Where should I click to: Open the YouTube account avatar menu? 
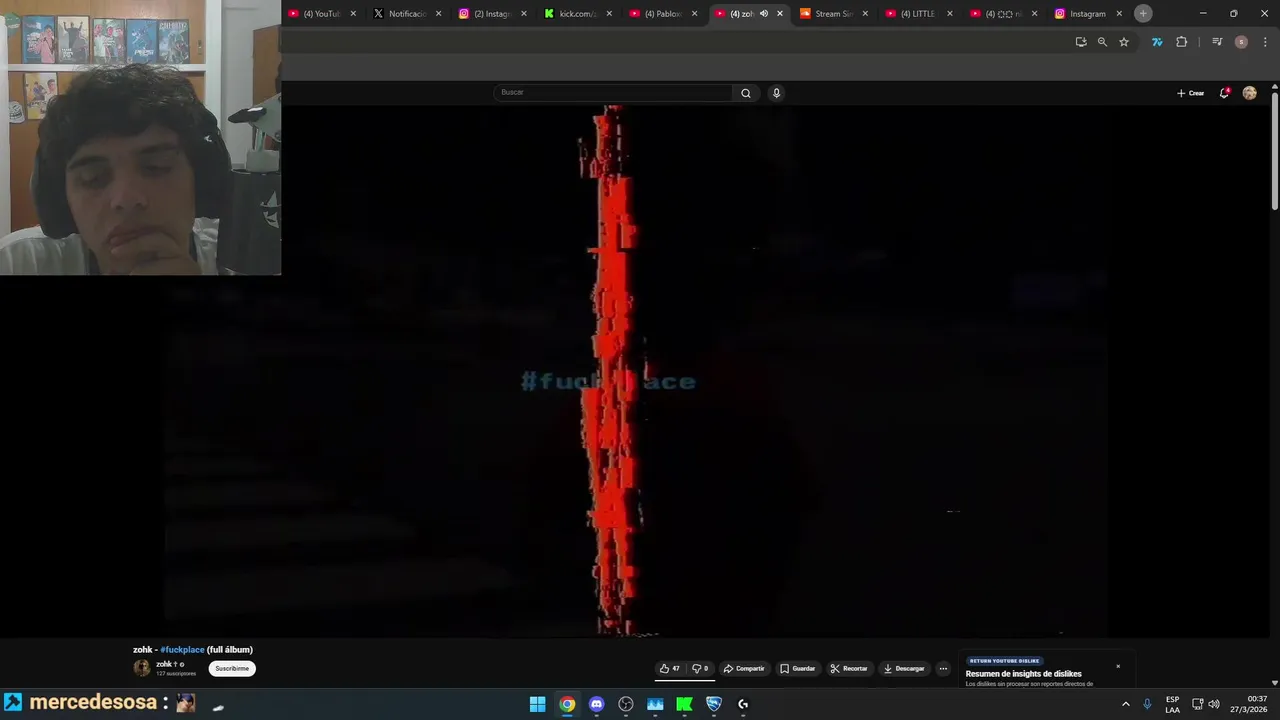(x=1249, y=93)
